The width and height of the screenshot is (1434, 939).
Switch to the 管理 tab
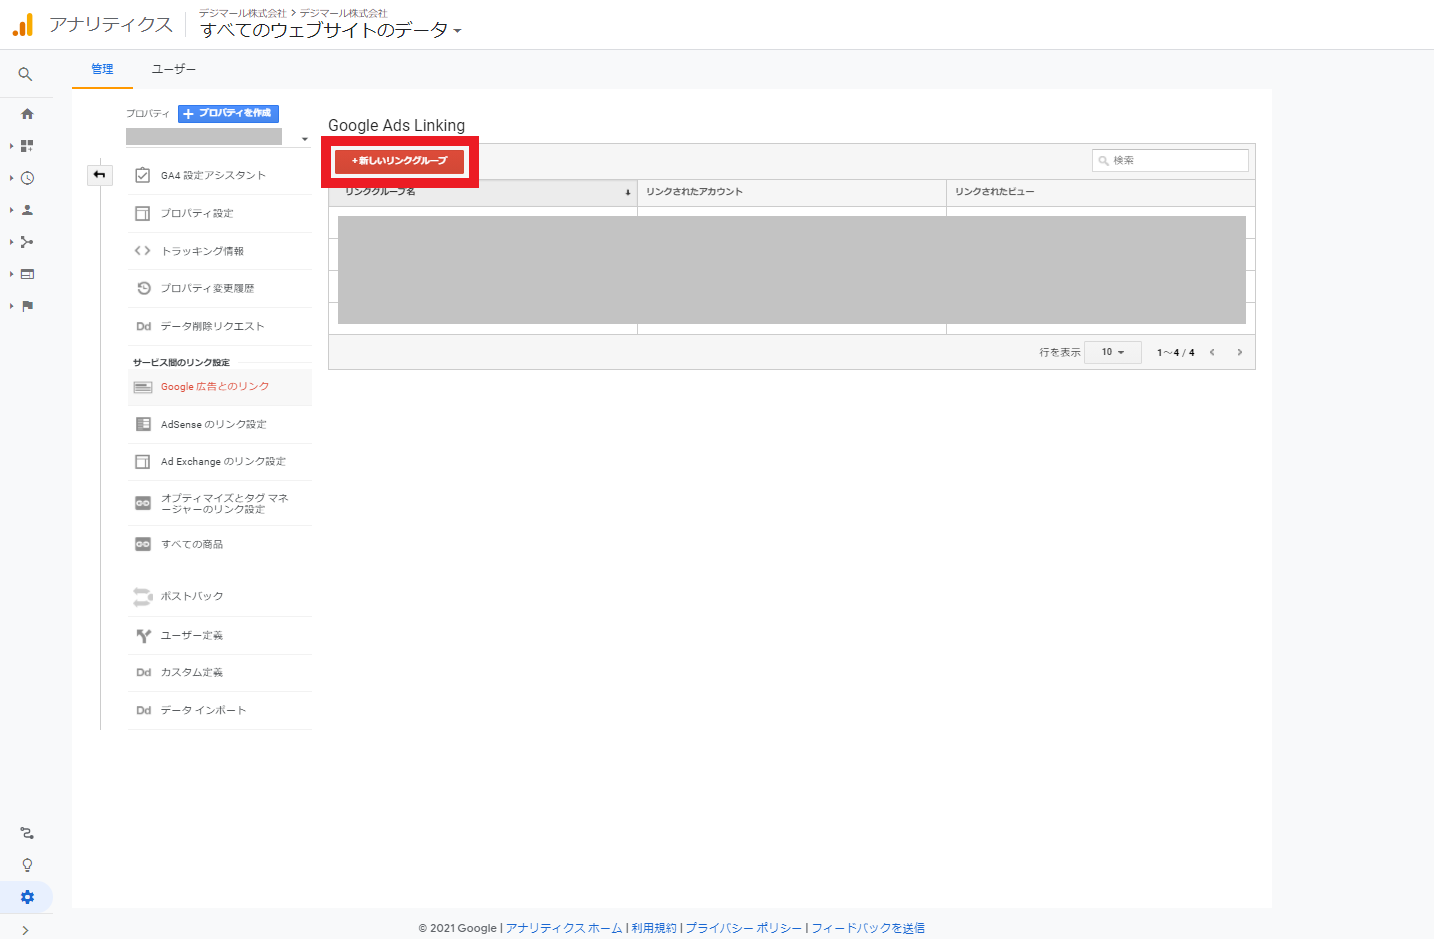(x=102, y=69)
